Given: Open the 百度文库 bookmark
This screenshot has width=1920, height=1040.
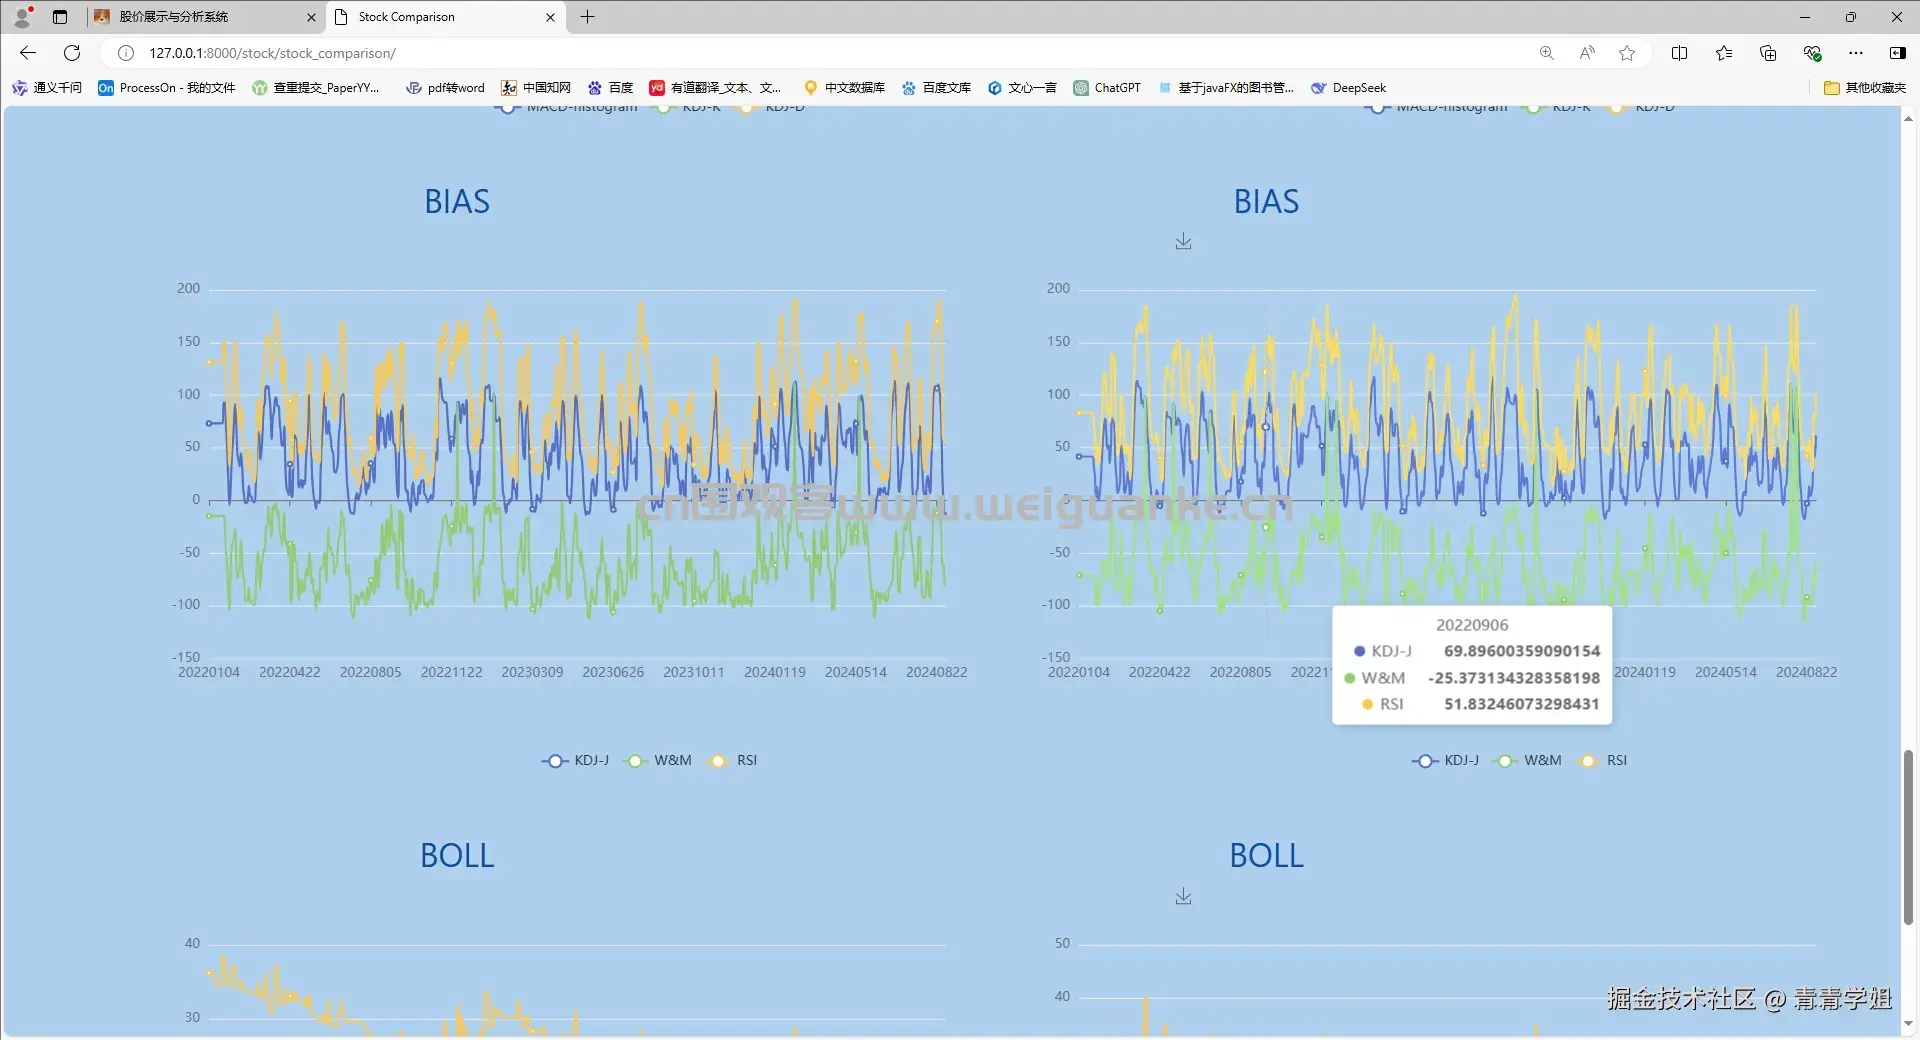Looking at the screenshot, I should point(936,88).
